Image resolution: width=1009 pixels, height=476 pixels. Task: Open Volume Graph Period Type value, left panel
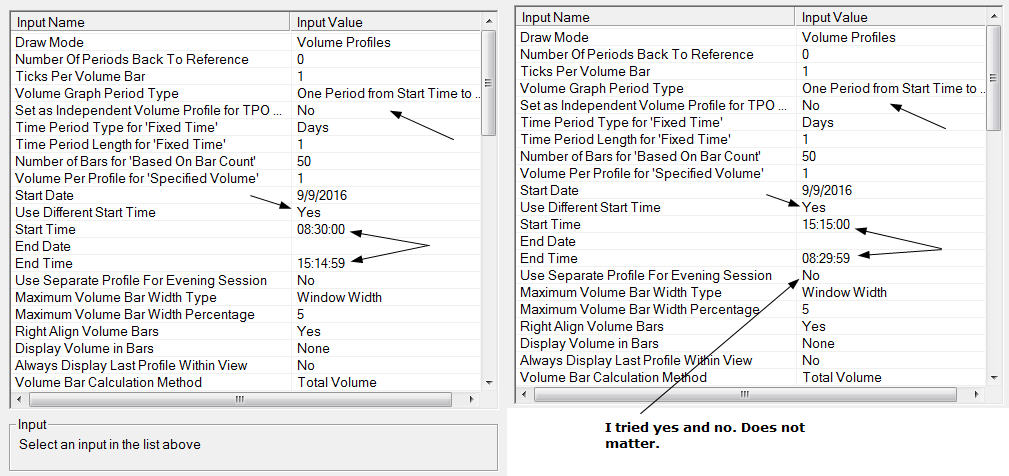[x=388, y=94]
